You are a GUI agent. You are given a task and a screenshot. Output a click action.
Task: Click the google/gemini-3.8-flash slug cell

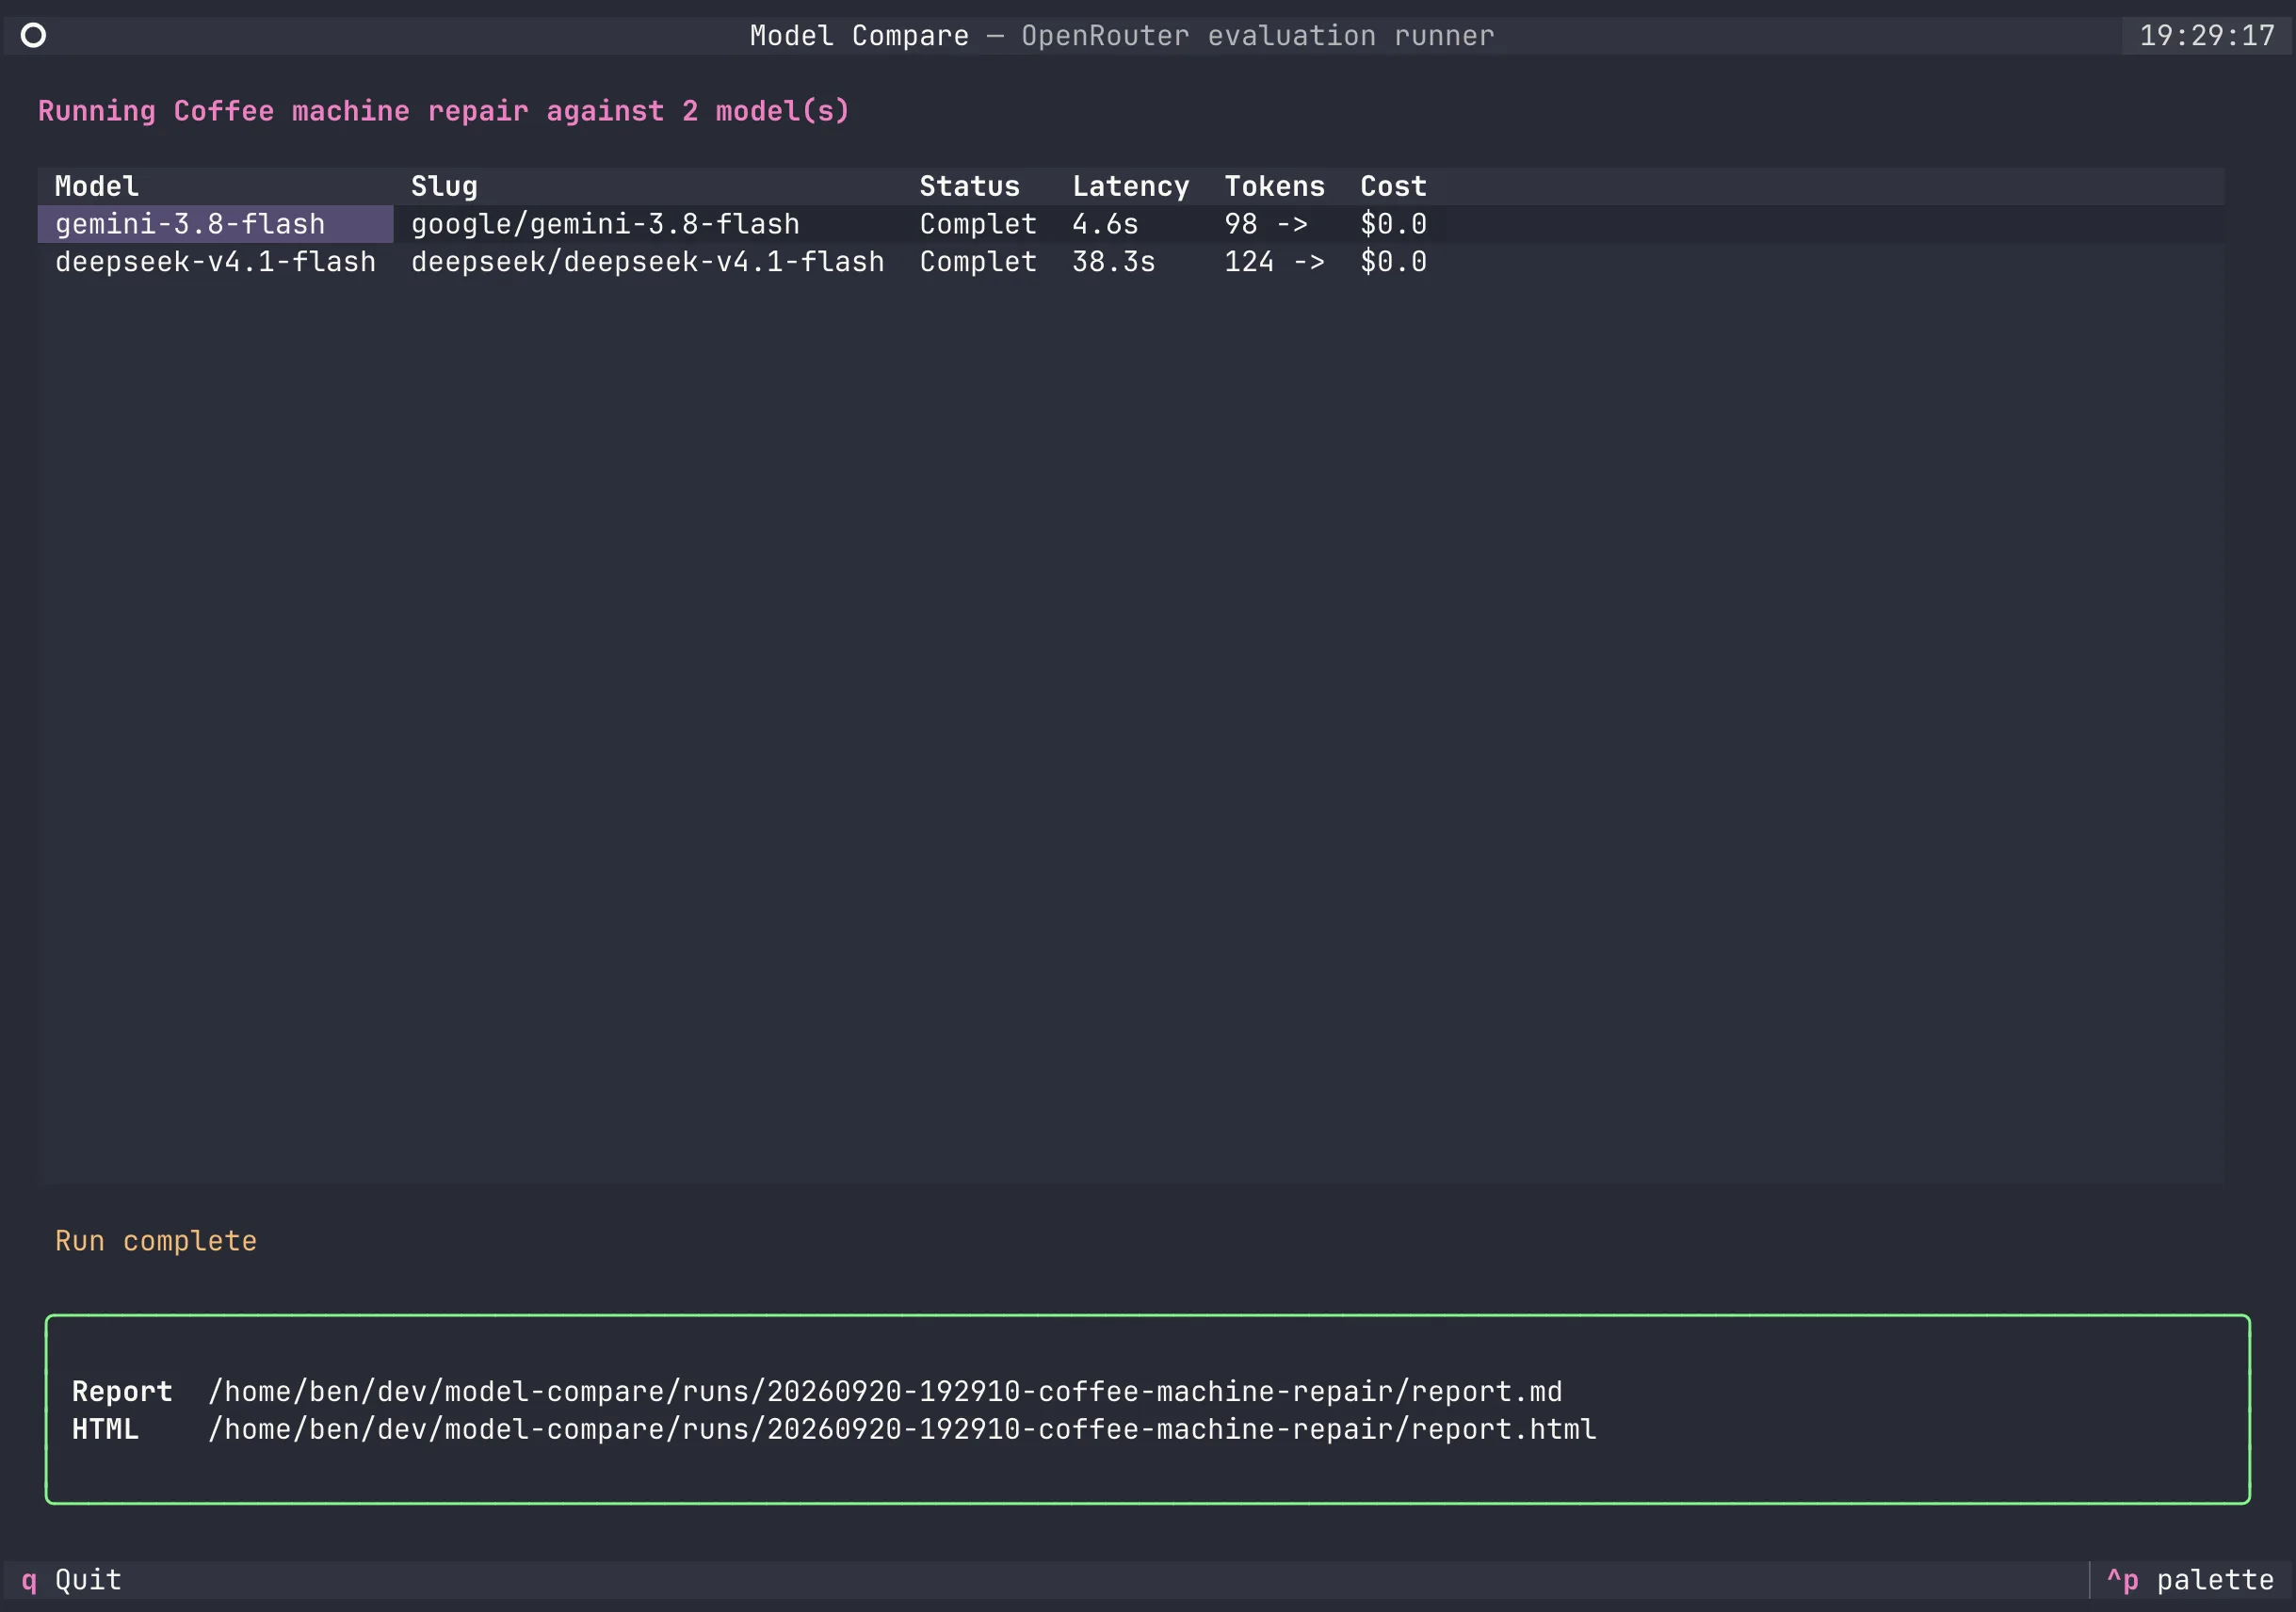tap(648, 224)
